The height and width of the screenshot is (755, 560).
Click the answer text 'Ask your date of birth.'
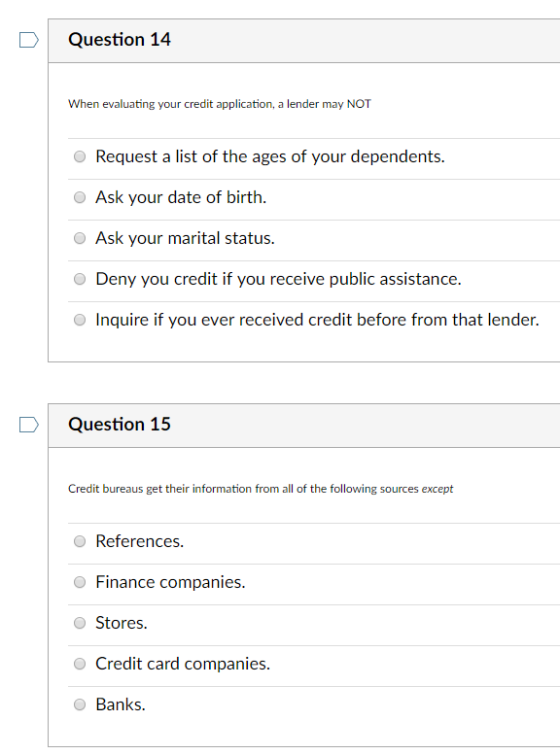181,197
